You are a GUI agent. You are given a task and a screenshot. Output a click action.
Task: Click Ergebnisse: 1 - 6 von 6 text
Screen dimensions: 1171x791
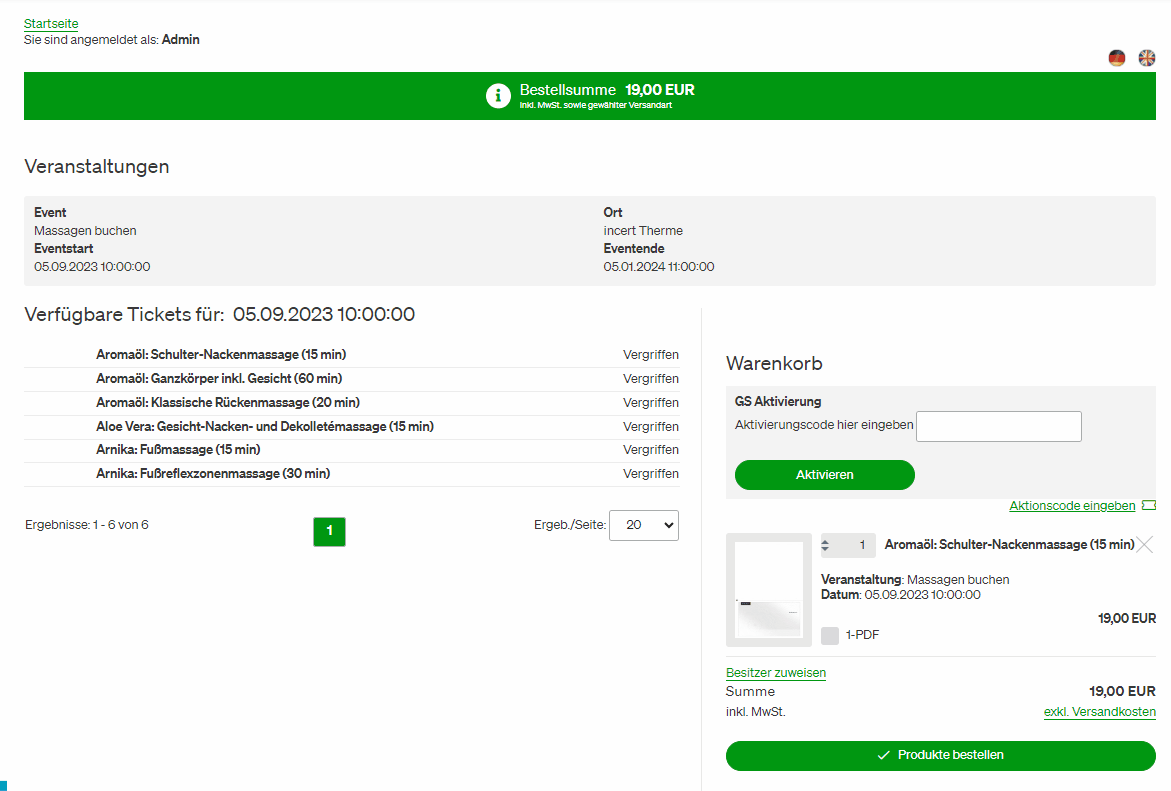(x=87, y=525)
